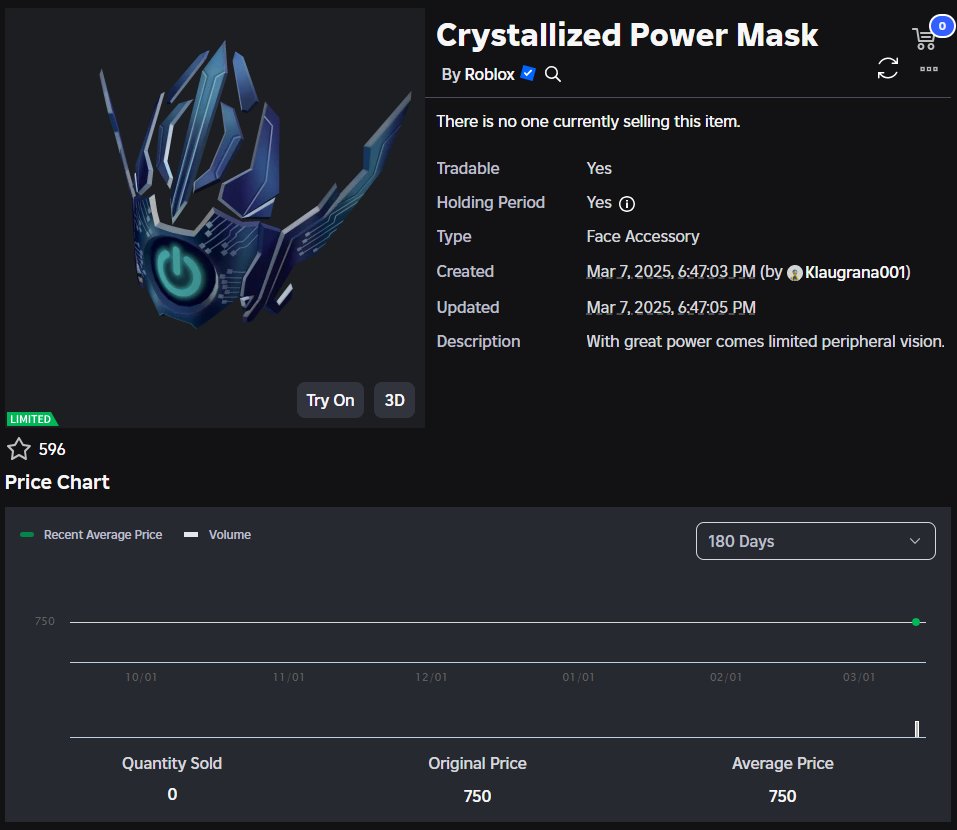Open the shopping cart icon
This screenshot has width=957, height=830.
pos(924,39)
